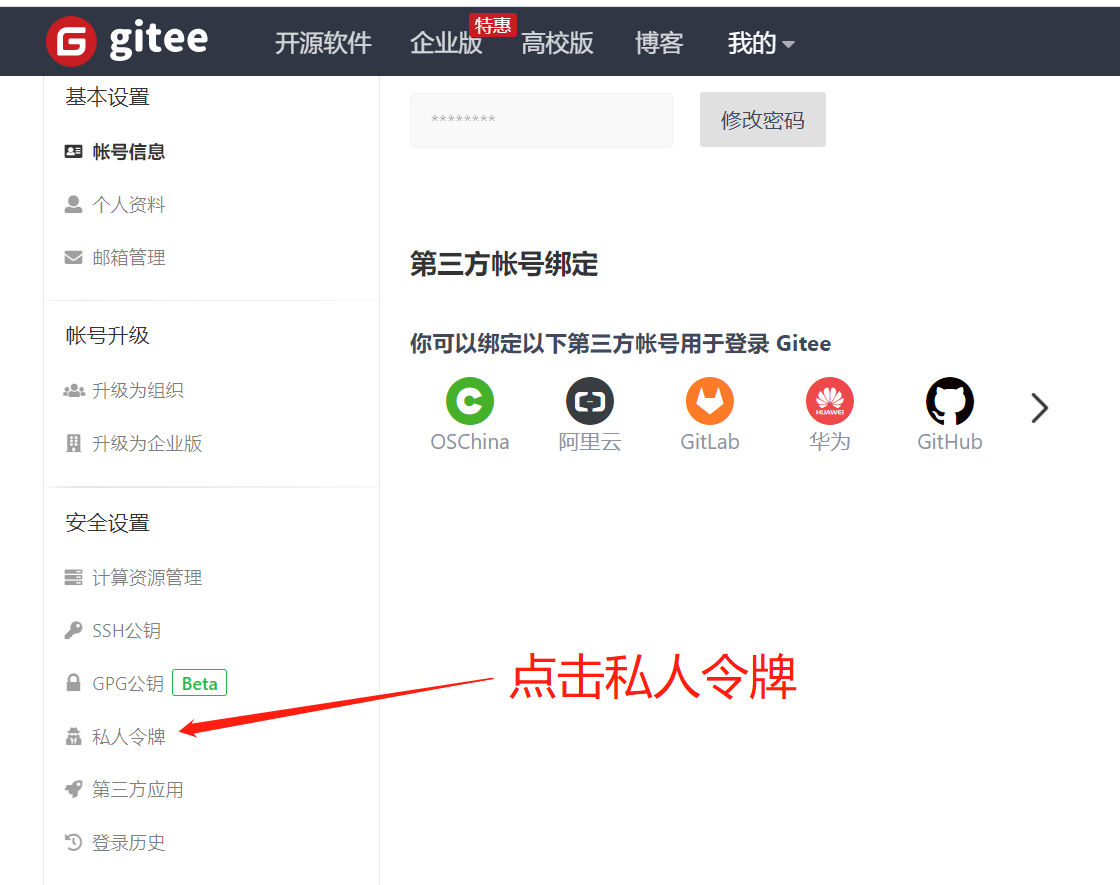
Task: Bind the 阿里云 third-party account
Action: click(590, 399)
